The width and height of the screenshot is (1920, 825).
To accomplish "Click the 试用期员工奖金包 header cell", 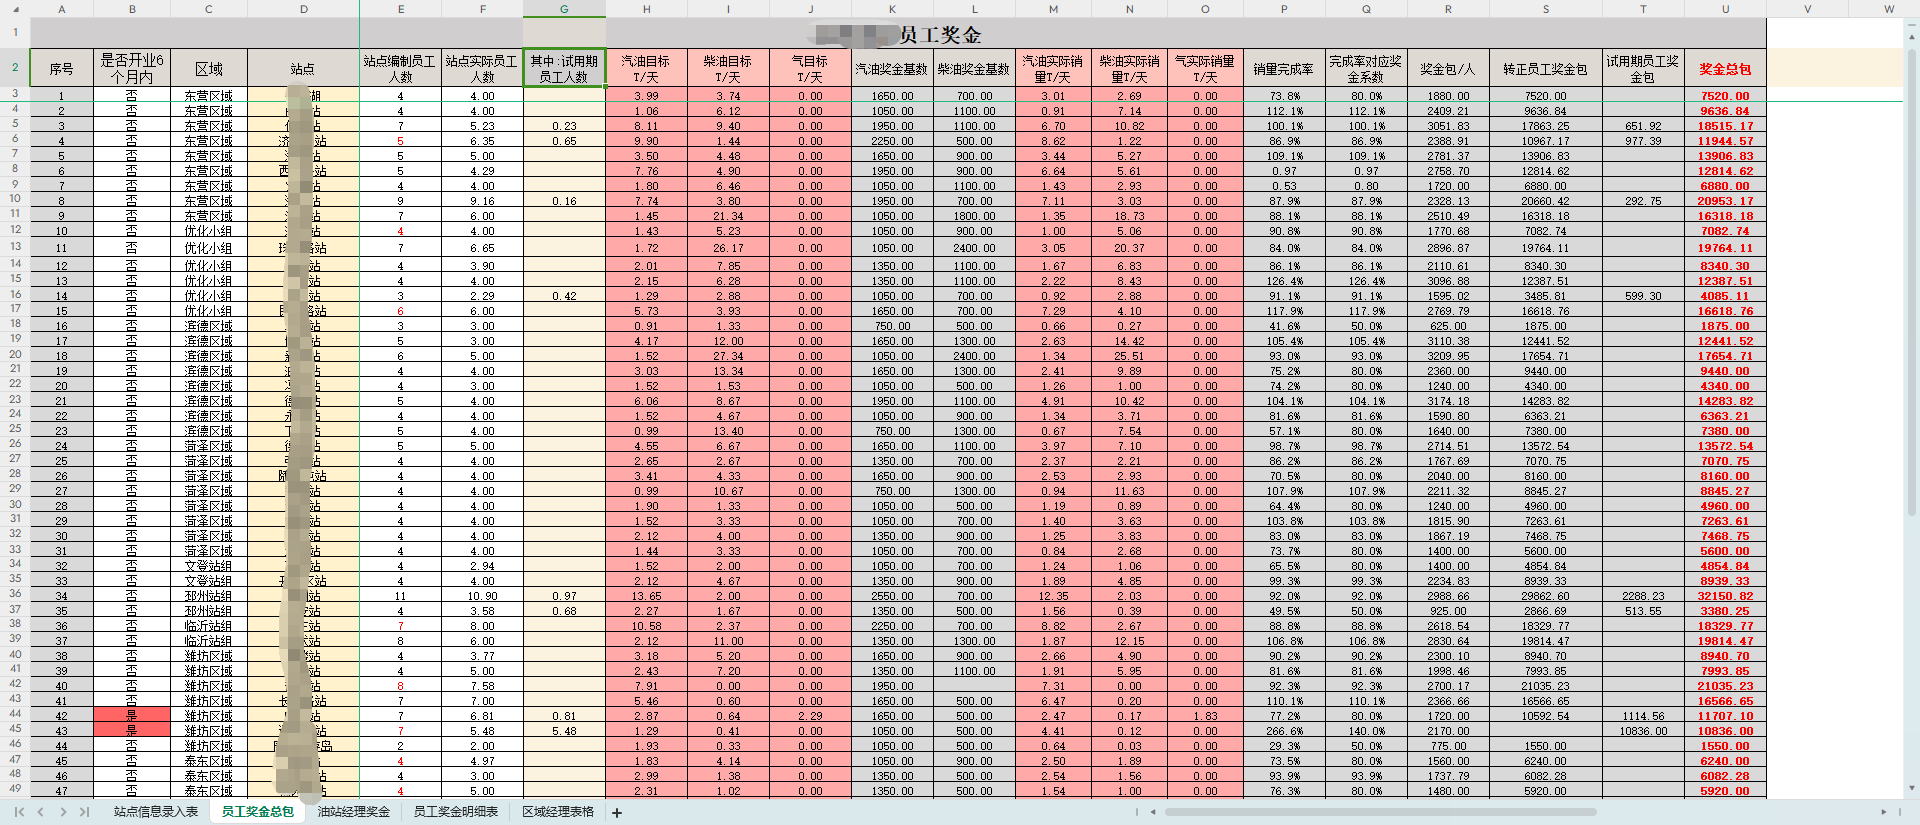I will (x=1643, y=69).
